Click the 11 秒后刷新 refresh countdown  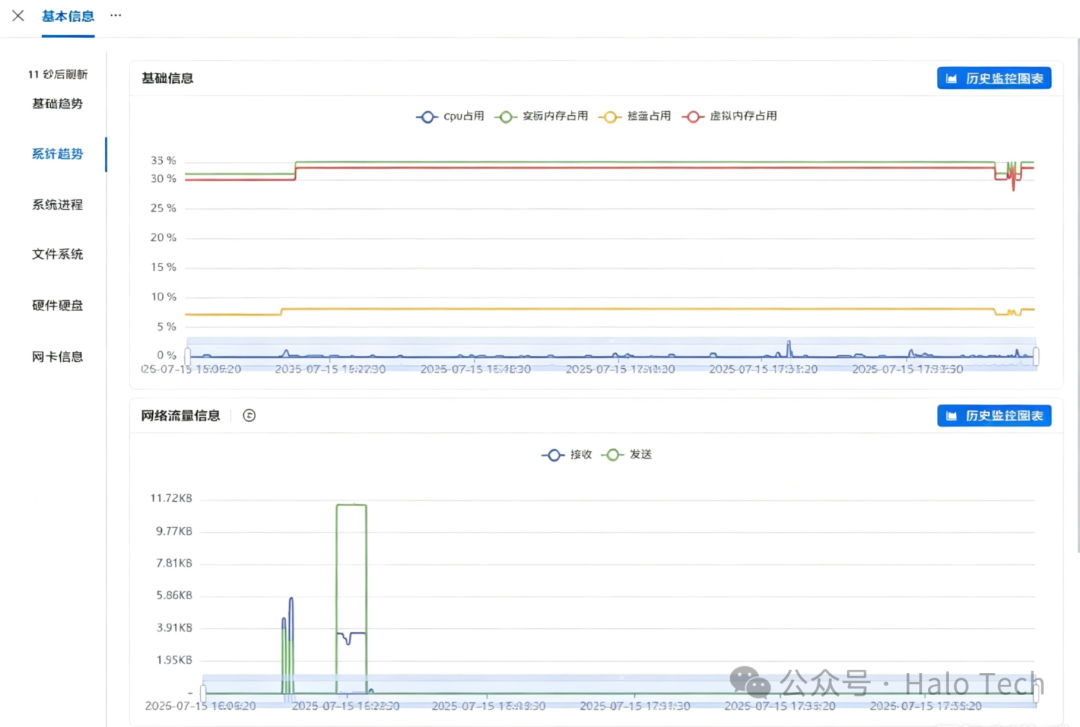(58, 74)
